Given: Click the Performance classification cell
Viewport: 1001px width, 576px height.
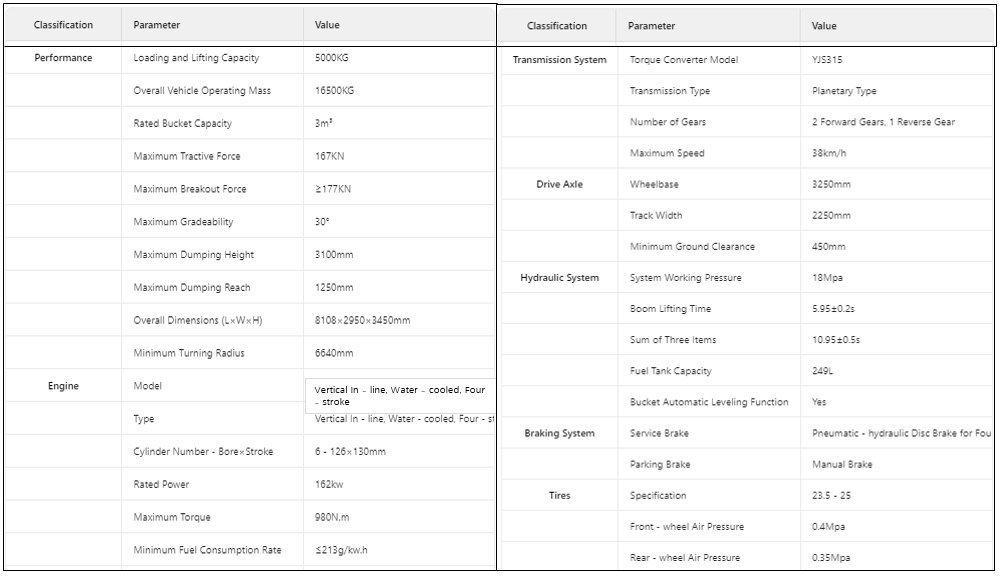Looking at the screenshot, I should click(63, 58).
